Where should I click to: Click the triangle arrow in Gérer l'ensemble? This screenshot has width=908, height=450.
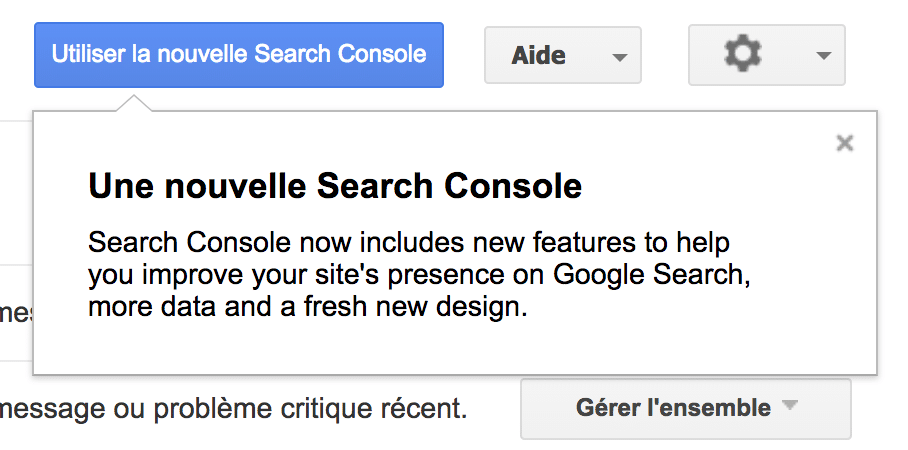click(789, 405)
